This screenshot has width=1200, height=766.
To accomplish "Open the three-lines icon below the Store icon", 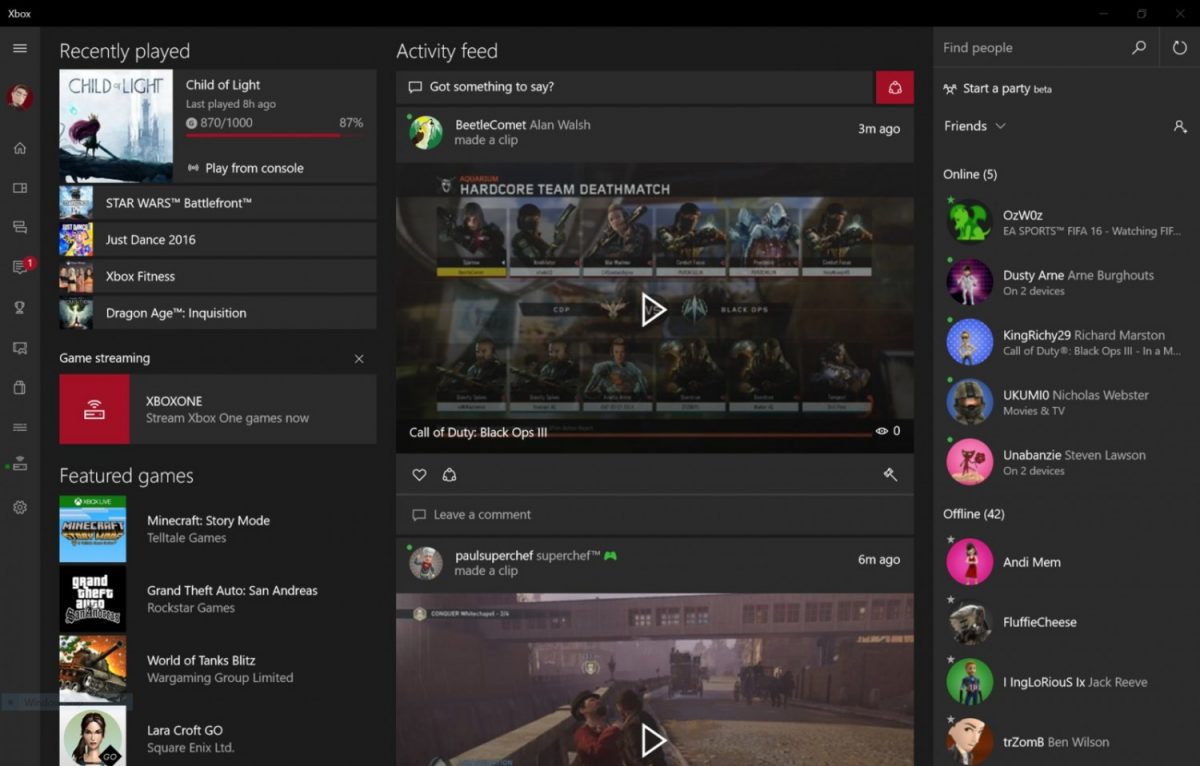I will (x=20, y=427).
